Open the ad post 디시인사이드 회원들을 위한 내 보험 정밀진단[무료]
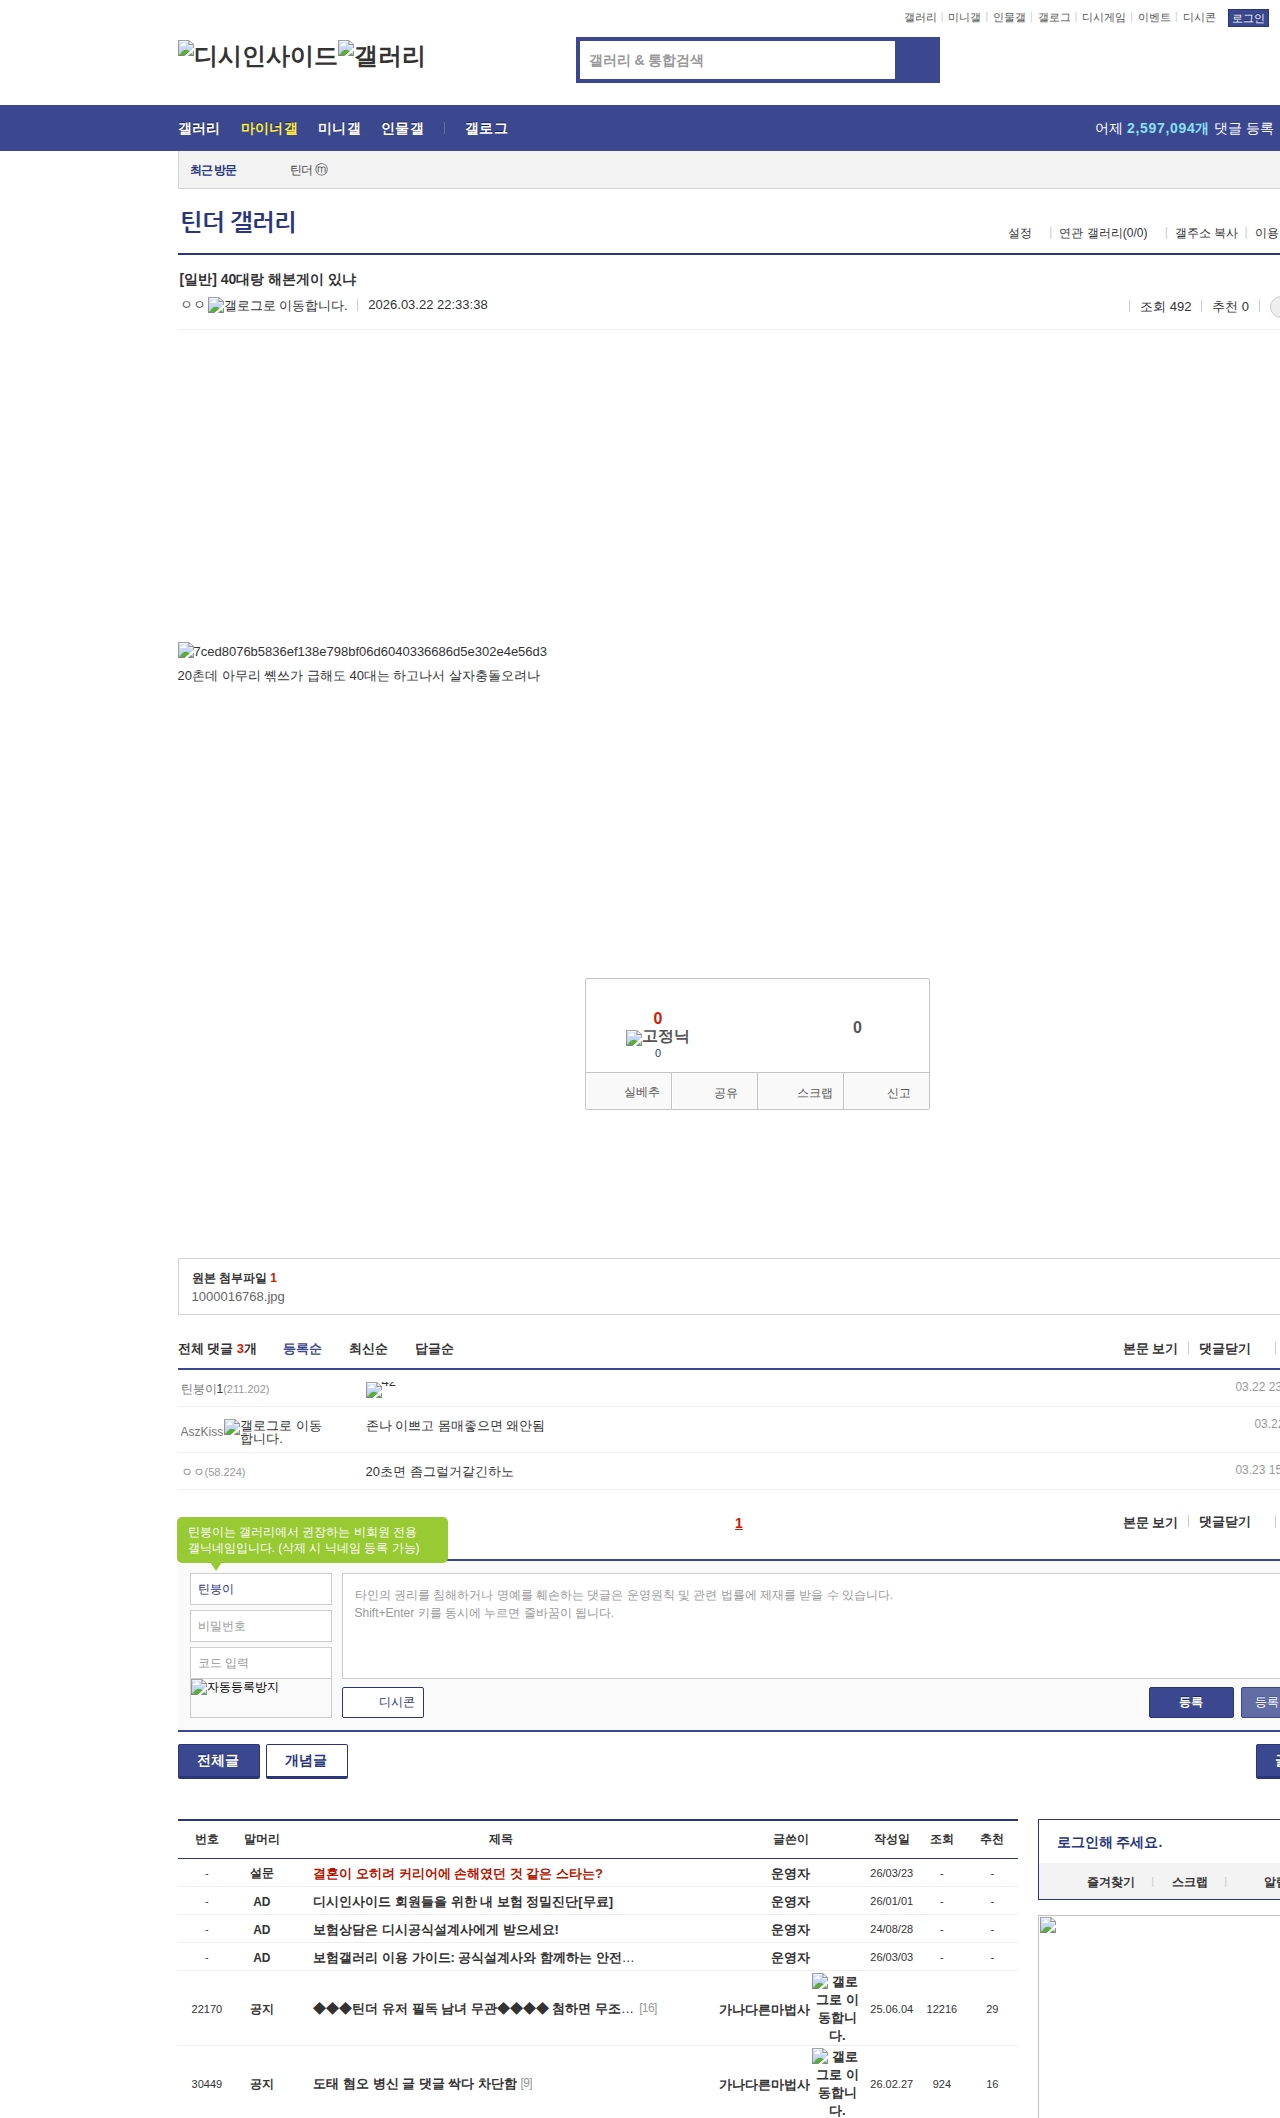The image size is (1280, 2118). pos(463,1902)
